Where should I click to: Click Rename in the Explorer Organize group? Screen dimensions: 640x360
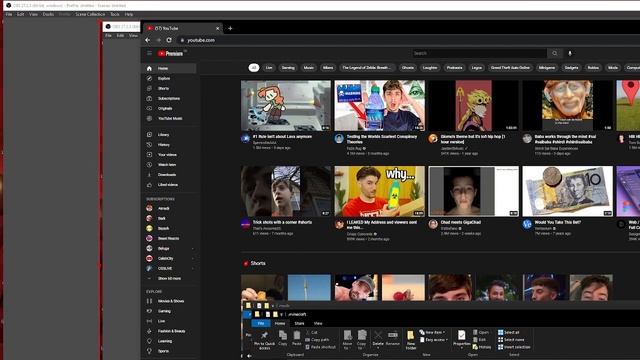(393, 338)
